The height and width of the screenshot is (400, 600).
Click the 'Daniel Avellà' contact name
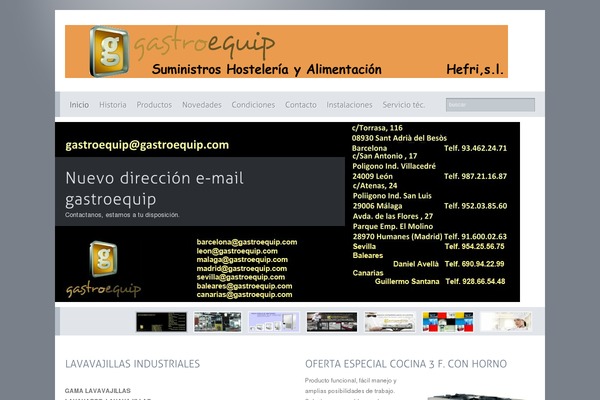[x=416, y=264]
